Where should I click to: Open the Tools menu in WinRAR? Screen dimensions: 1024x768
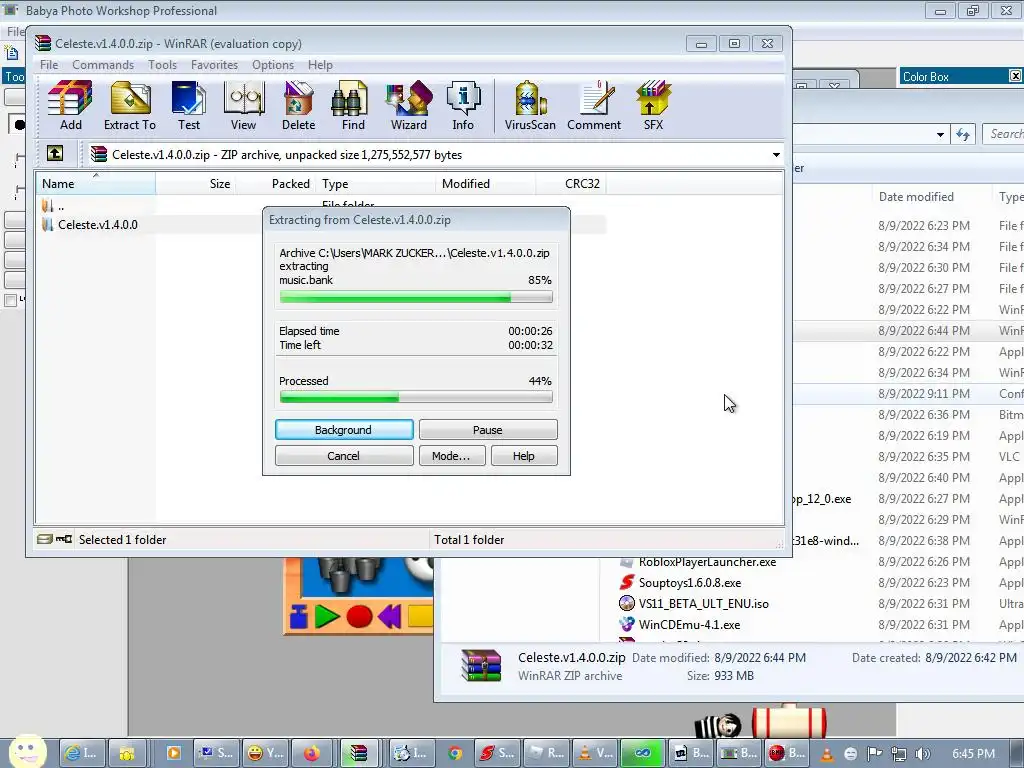[x=162, y=65]
